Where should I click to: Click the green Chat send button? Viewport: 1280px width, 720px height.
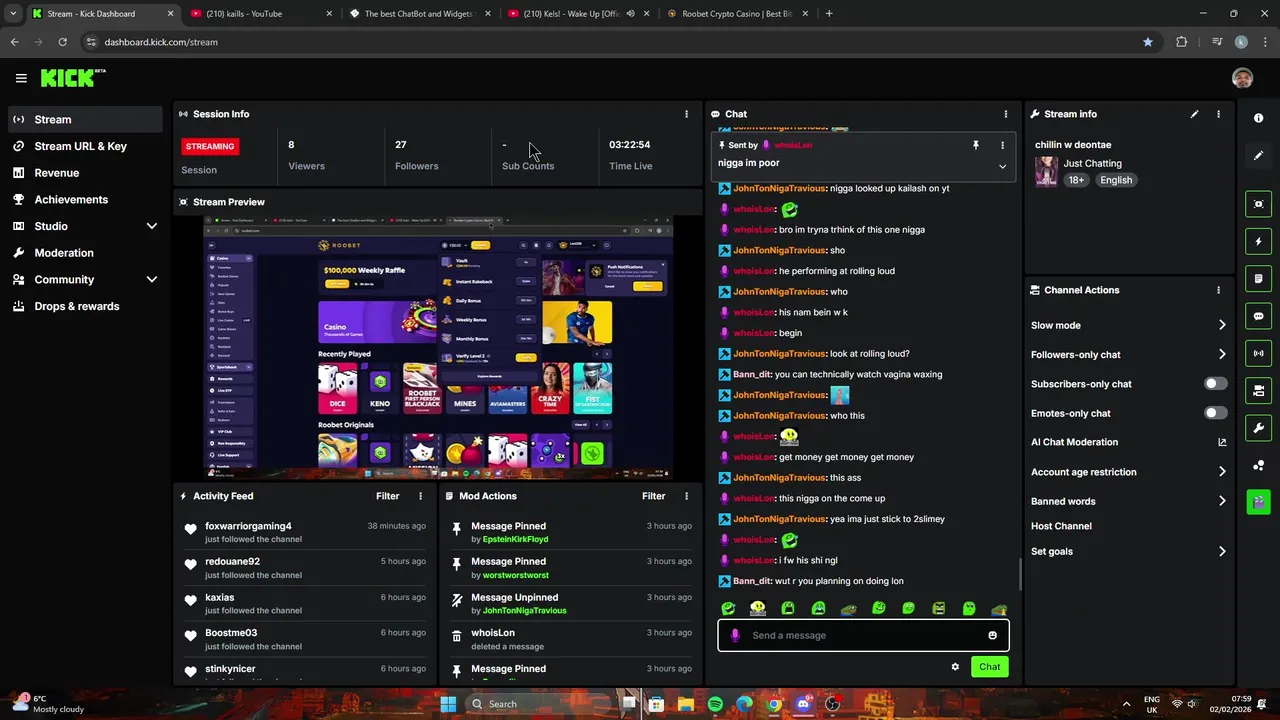[989, 667]
